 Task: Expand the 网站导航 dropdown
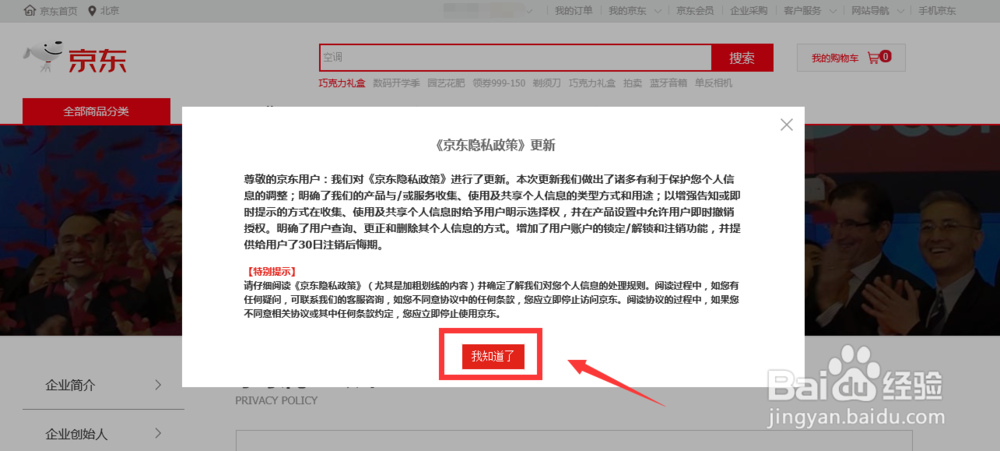coord(878,11)
